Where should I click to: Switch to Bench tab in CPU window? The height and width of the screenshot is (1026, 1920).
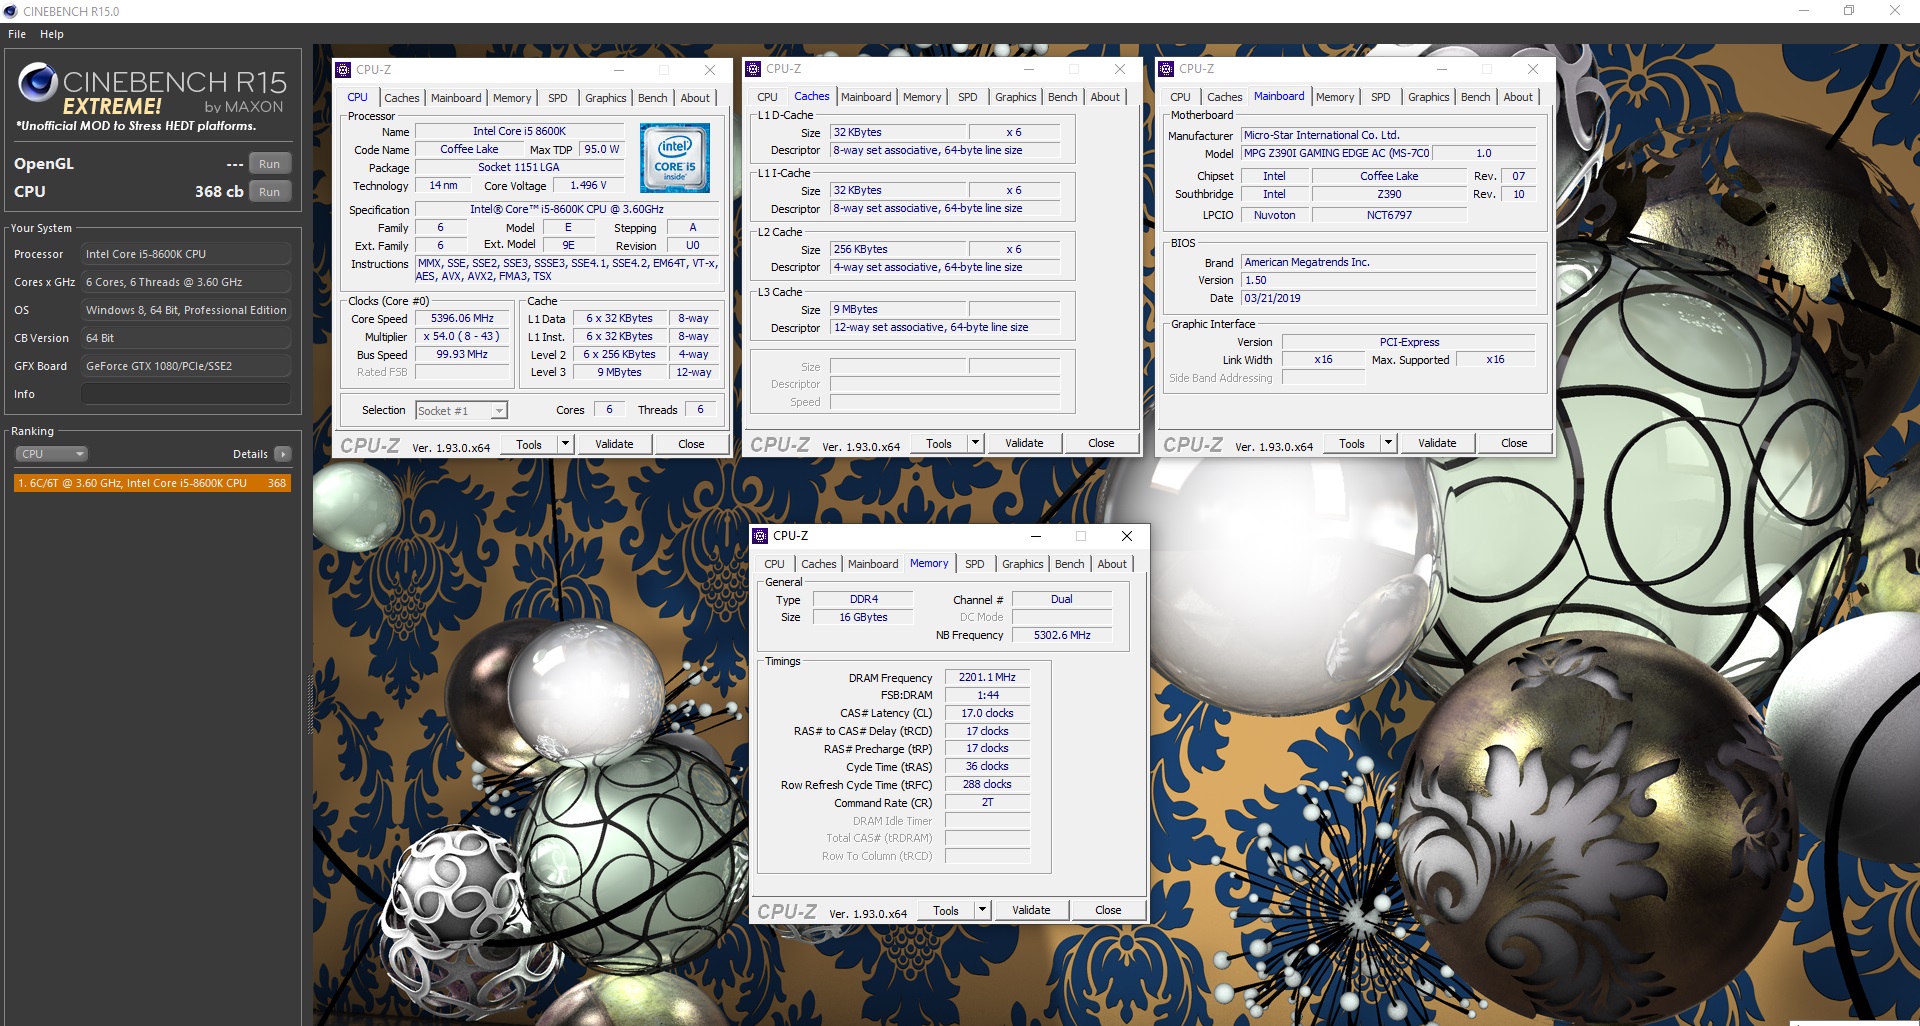pyautogui.click(x=652, y=98)
